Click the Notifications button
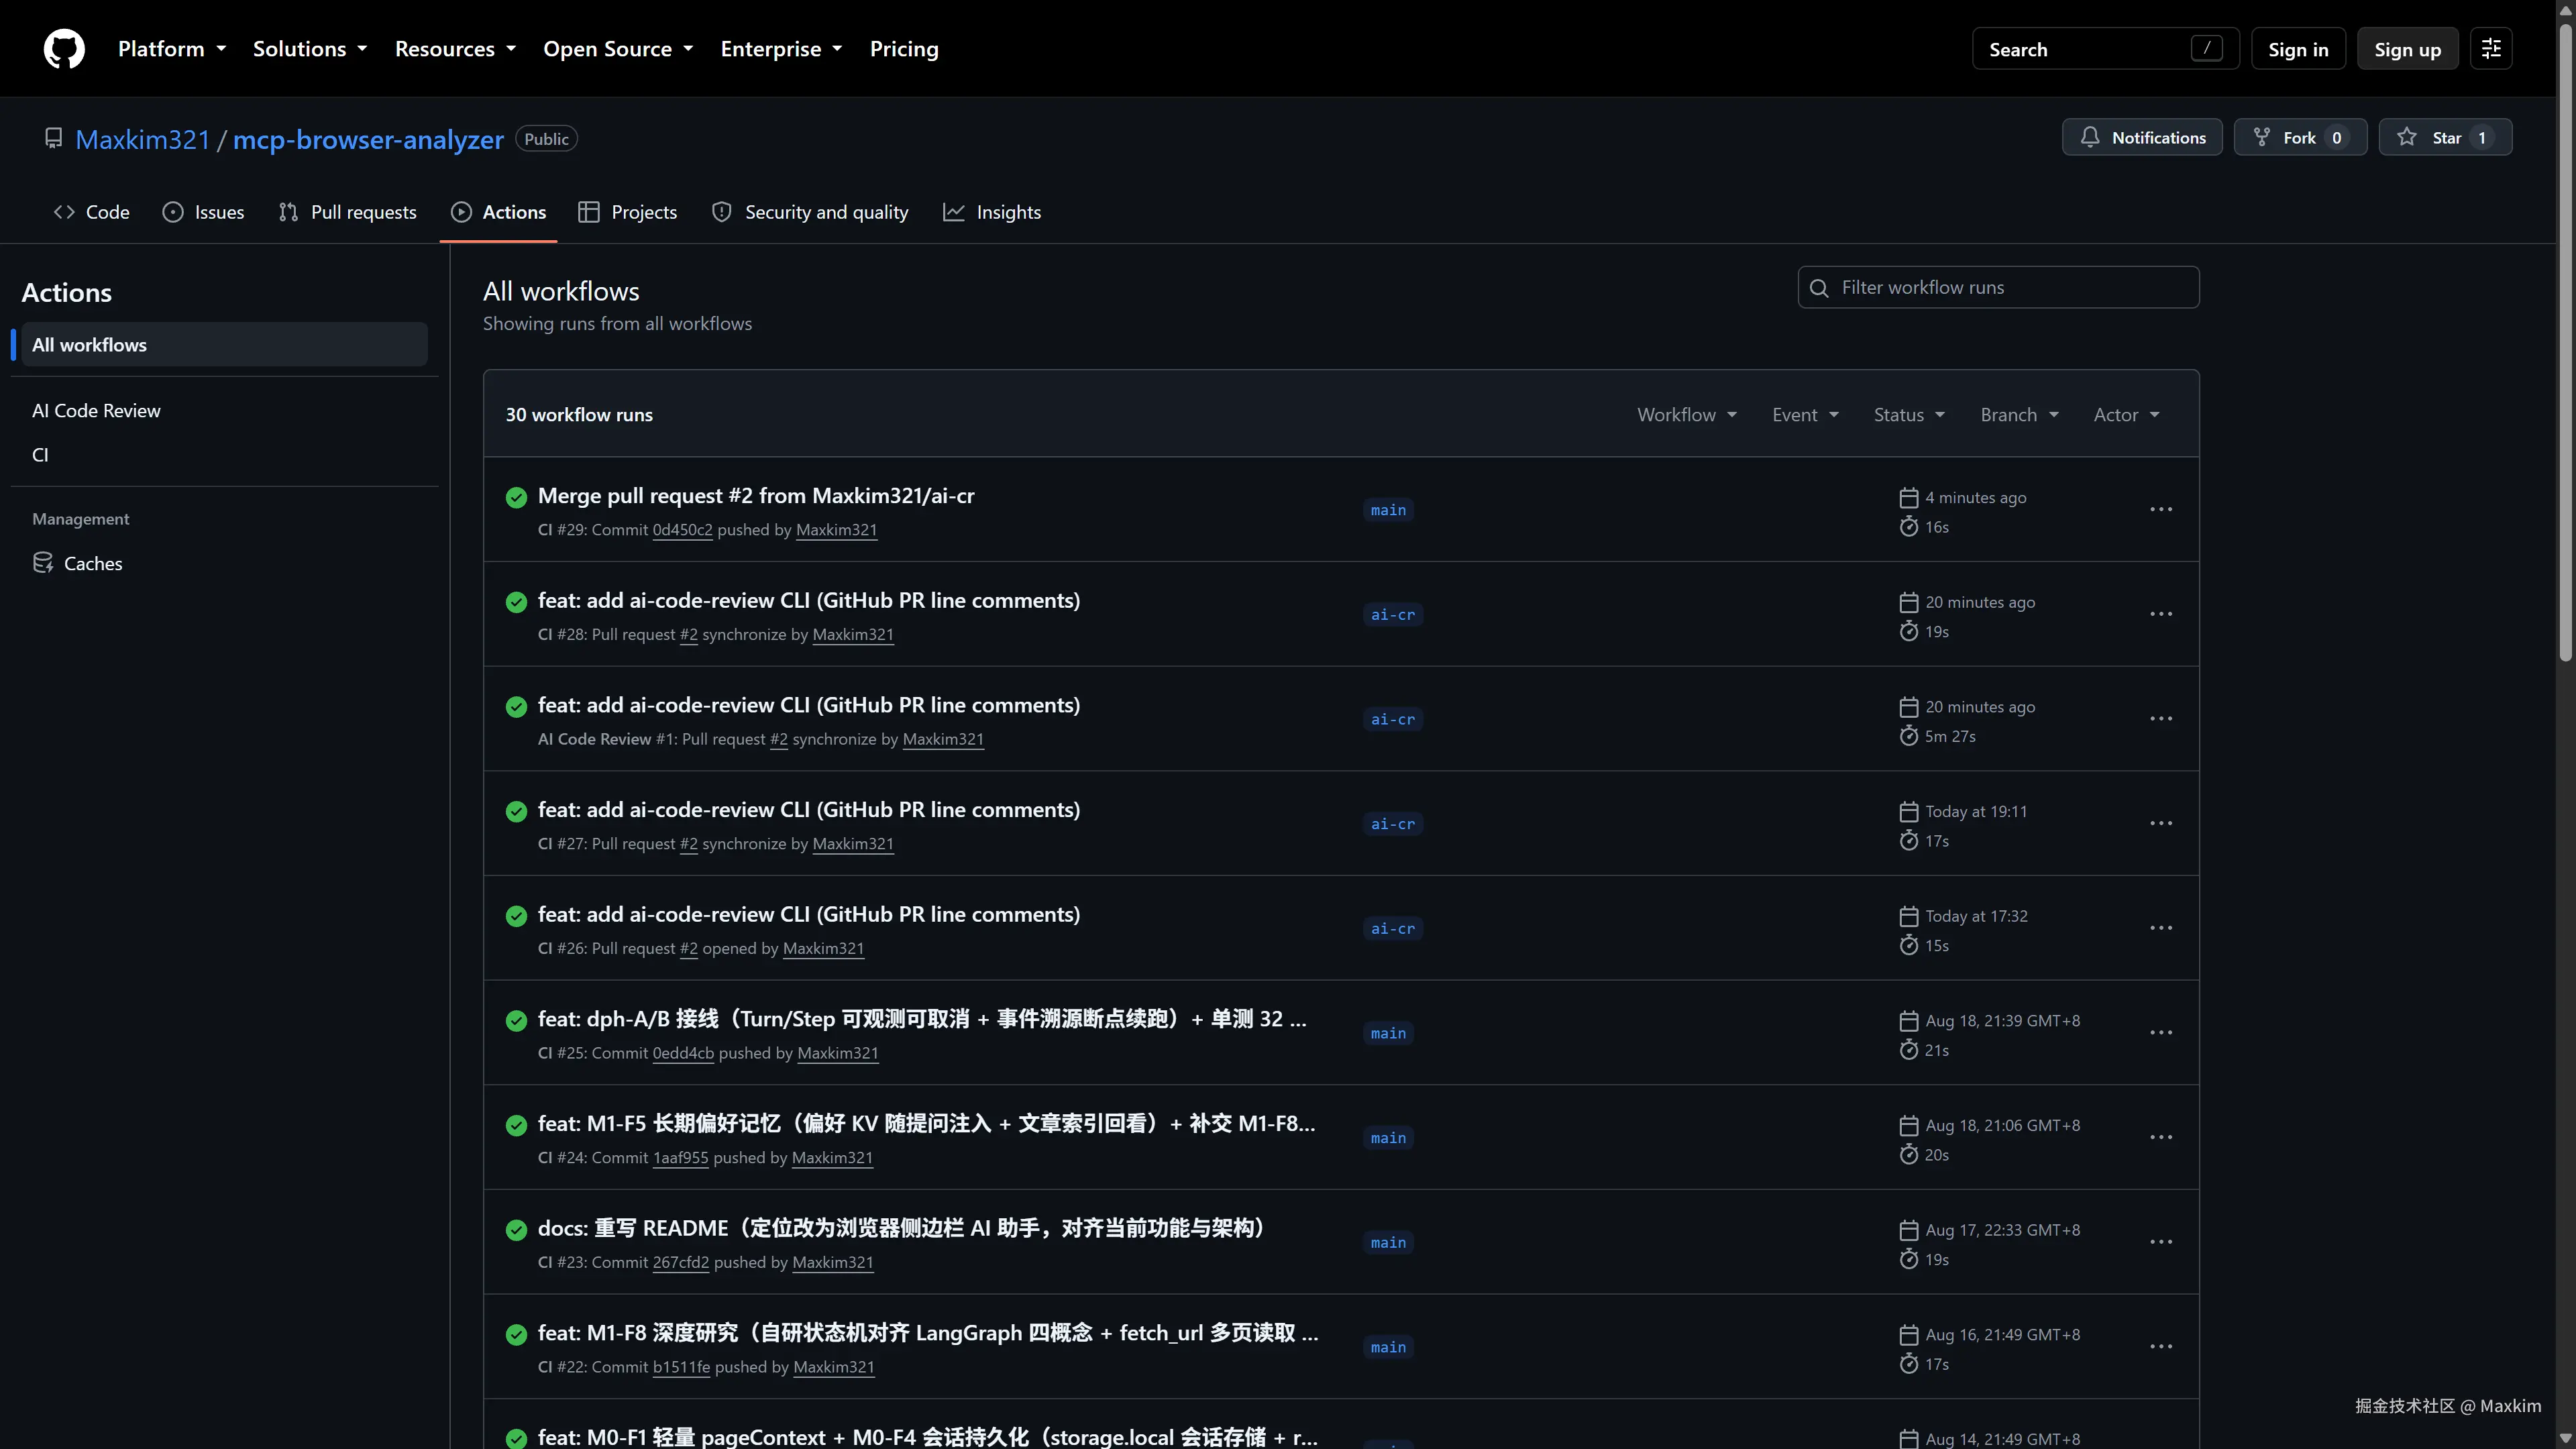The width and height of the screenshot is (2576, 1449). (x=2142, y=137)
